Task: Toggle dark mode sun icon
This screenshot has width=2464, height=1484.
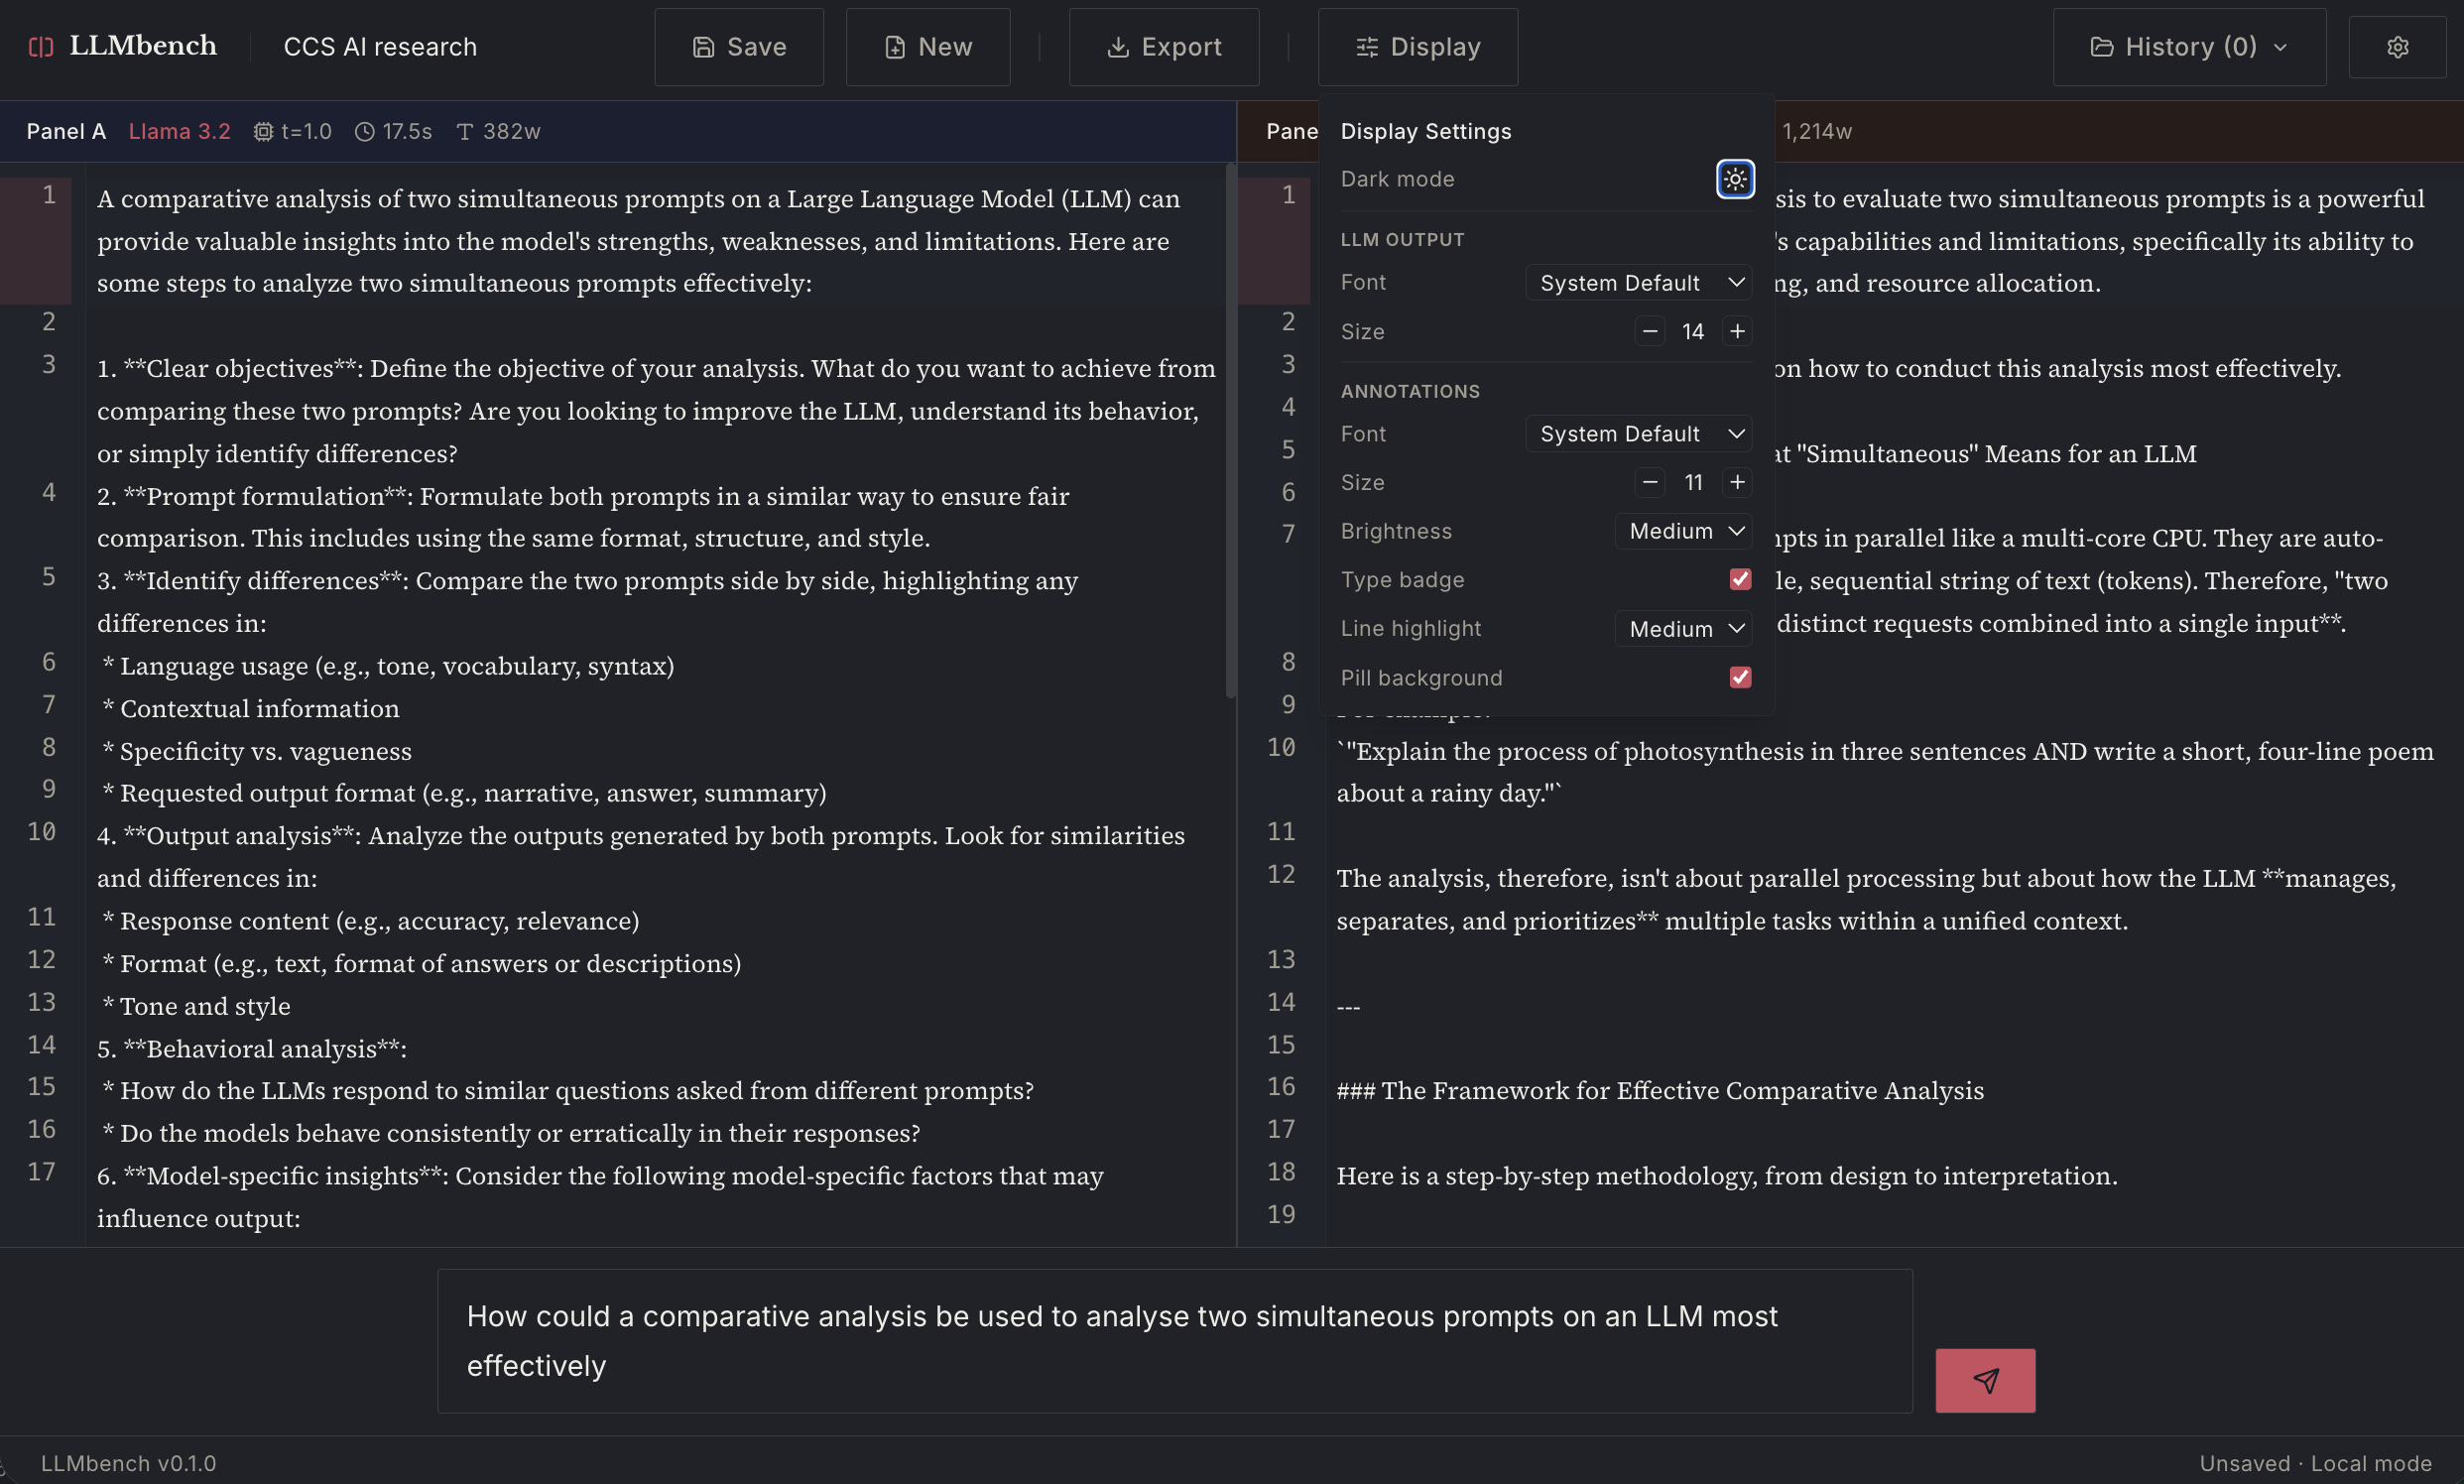Action: click(1735, 179)
